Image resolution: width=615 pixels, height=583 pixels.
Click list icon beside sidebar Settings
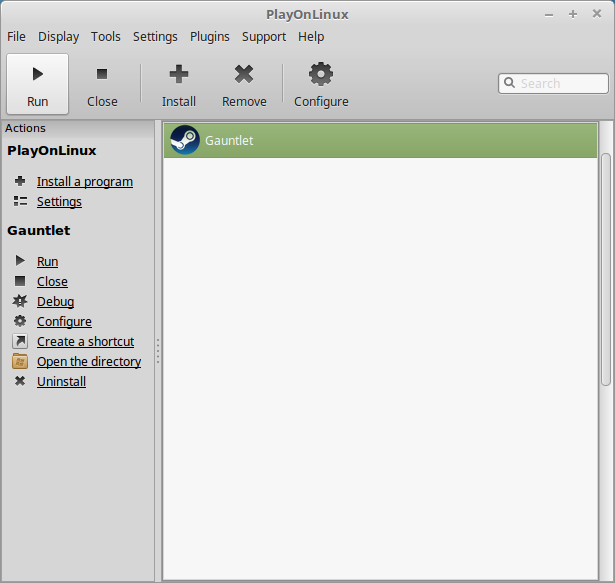point(20,201)
